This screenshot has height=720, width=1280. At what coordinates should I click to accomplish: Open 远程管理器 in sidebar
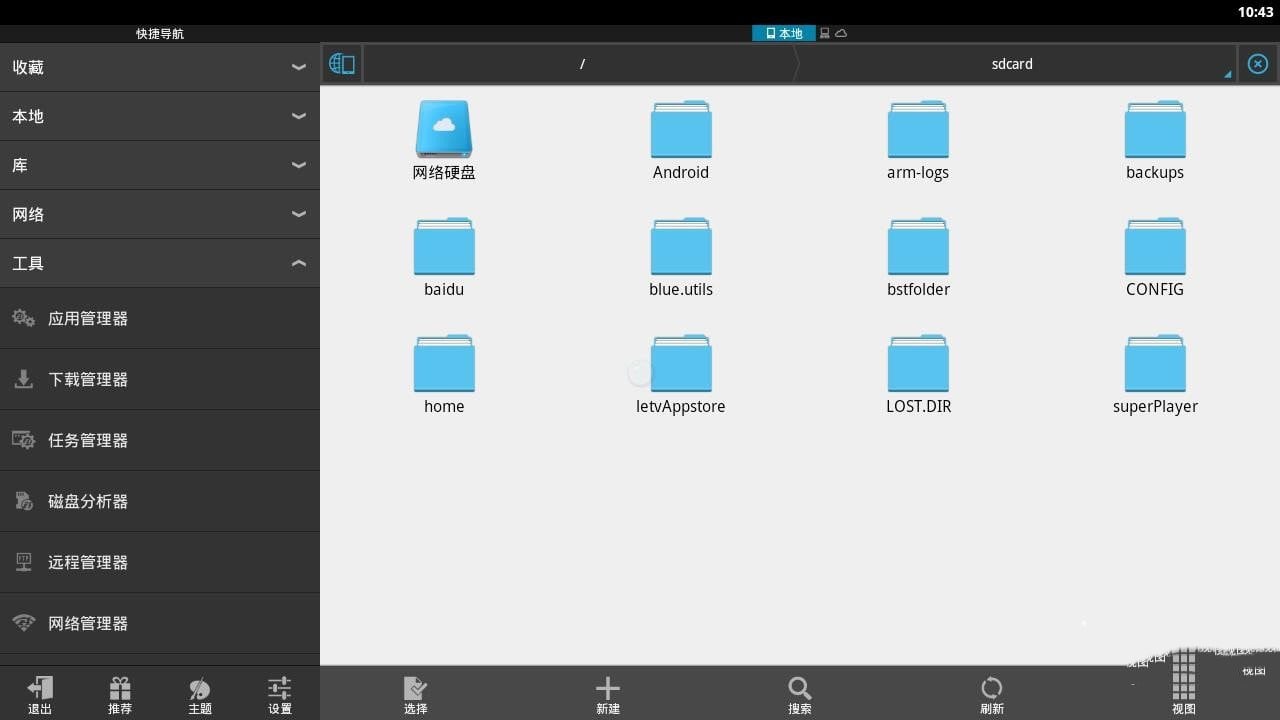(160, 562)
